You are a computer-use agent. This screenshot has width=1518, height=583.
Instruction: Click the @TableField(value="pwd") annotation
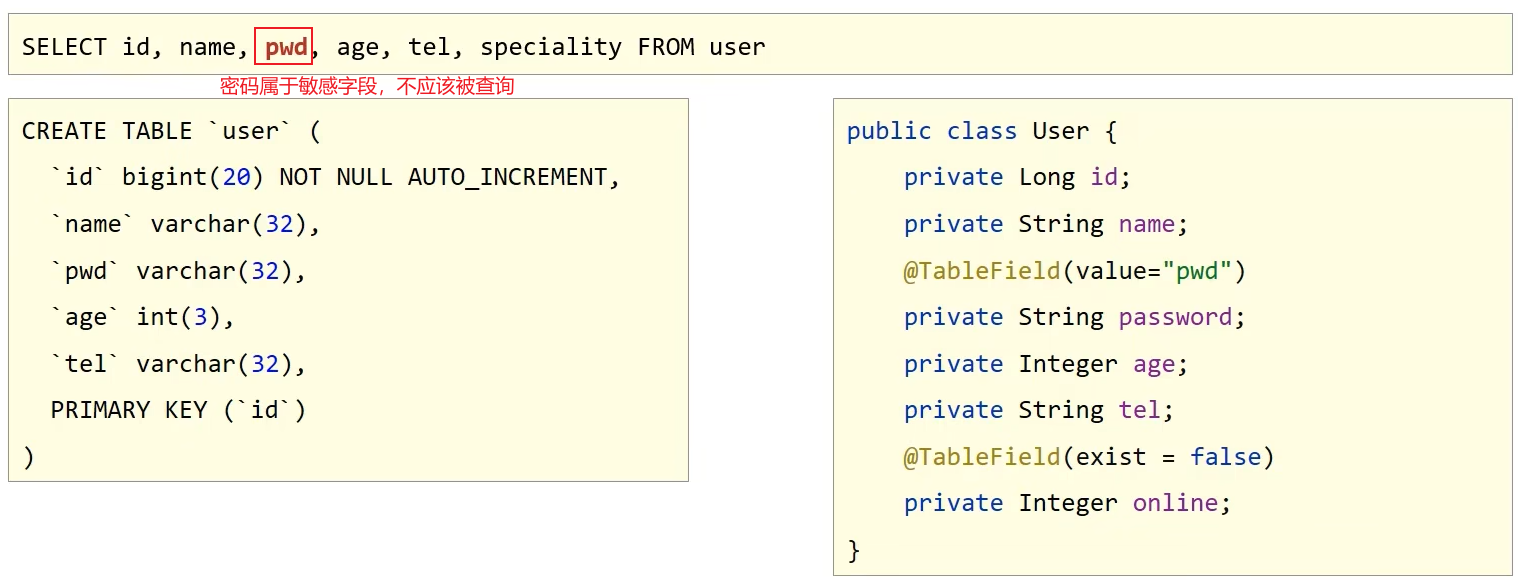coord(1075,271)
